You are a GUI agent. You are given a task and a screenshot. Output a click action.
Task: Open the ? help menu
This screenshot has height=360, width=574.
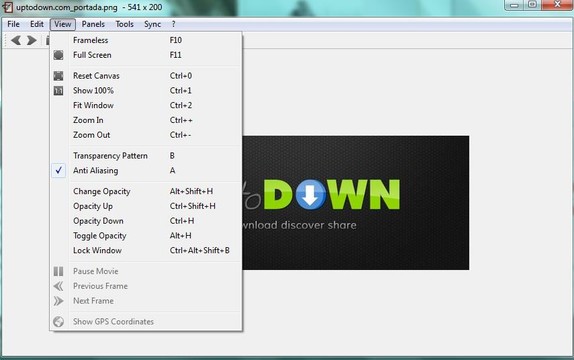tap(173, 24)
